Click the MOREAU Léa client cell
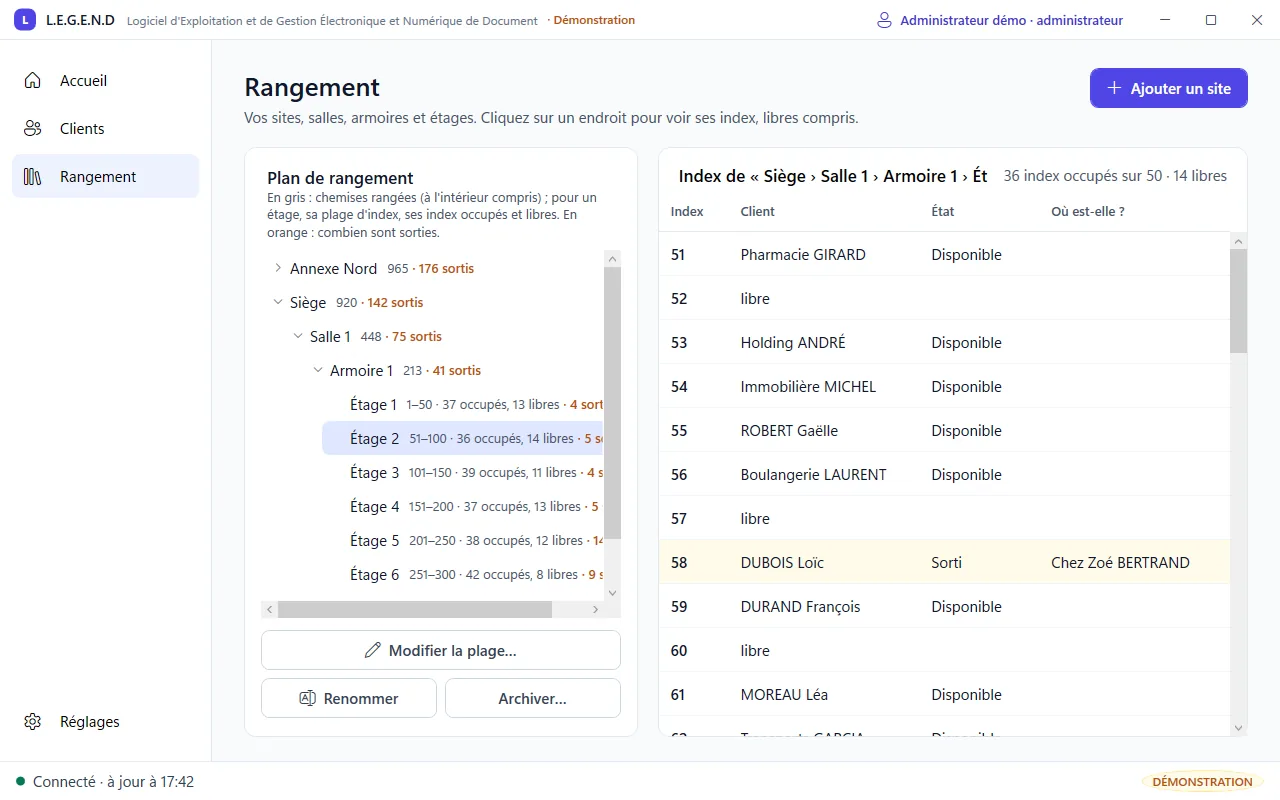The width and height of the screenshot is (1280, 800). (x=784, y=694)
